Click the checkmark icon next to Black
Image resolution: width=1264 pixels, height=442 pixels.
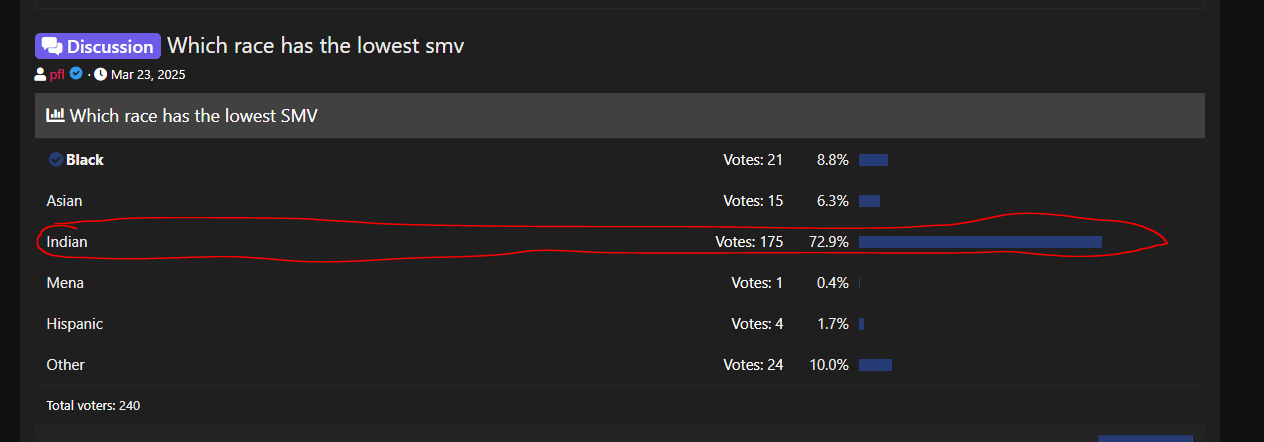56,160
